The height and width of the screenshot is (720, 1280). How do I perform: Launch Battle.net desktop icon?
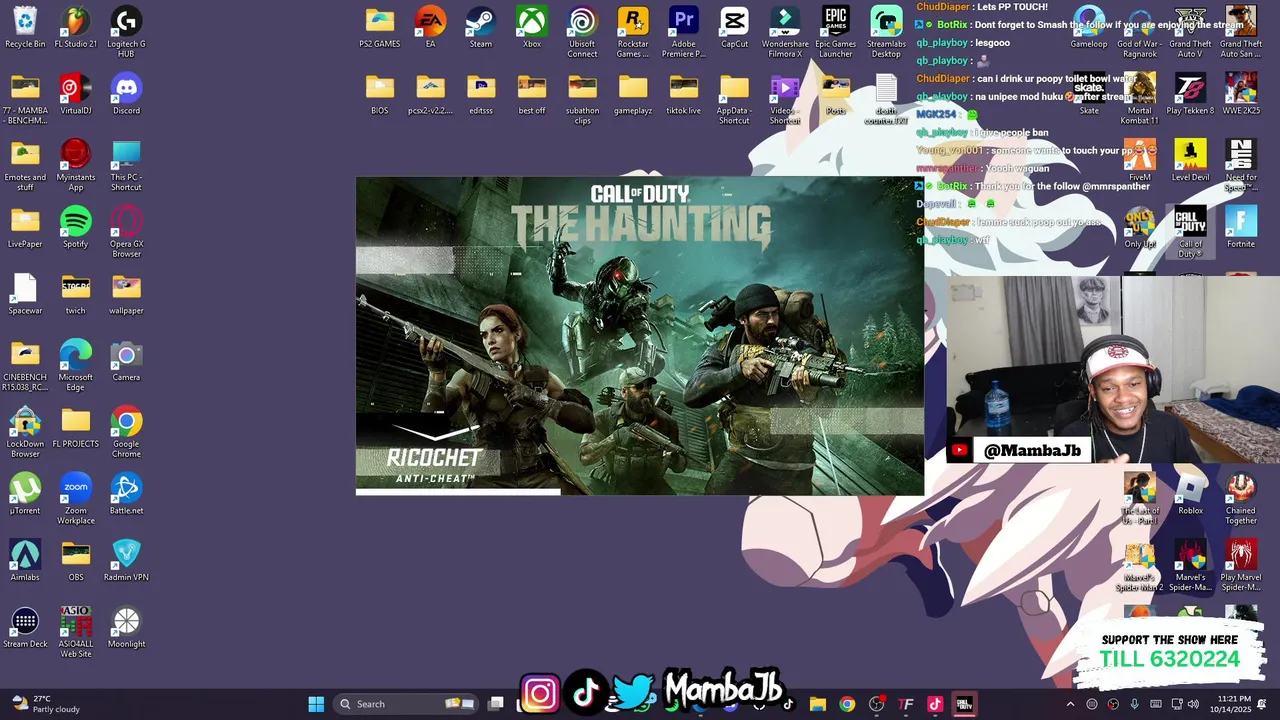[x=126, y=494]
